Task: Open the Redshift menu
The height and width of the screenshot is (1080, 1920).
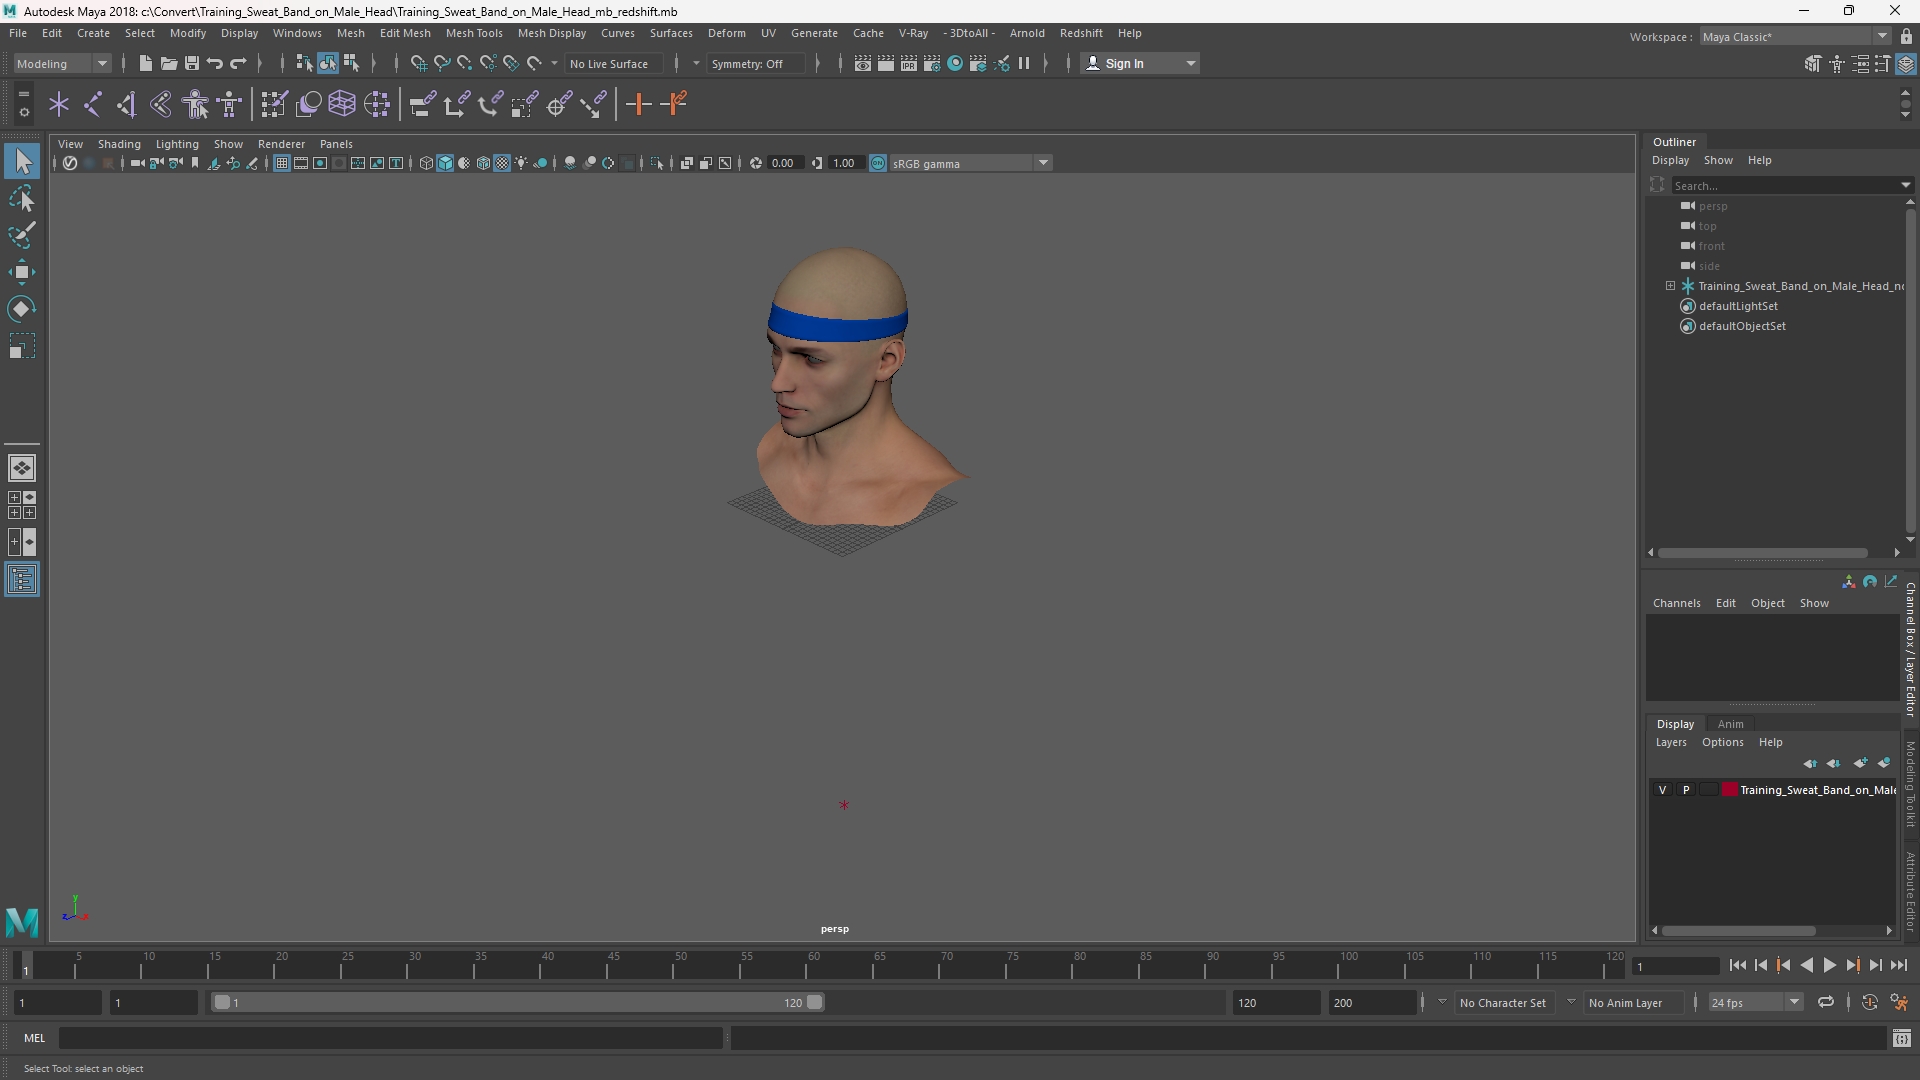Action: coord(1080,33)
